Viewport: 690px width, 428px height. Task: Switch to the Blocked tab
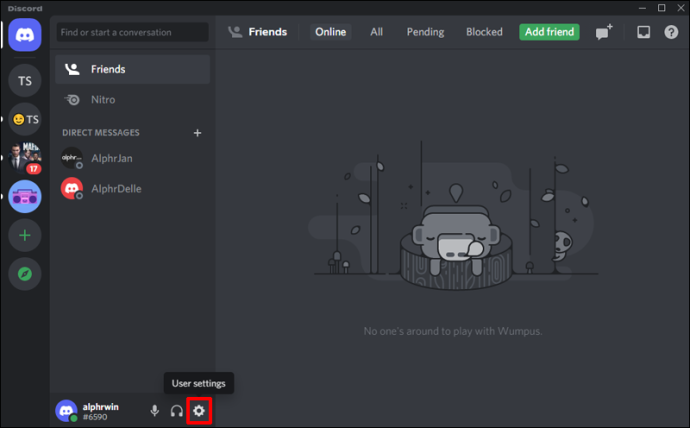click(x=484, y=32)
